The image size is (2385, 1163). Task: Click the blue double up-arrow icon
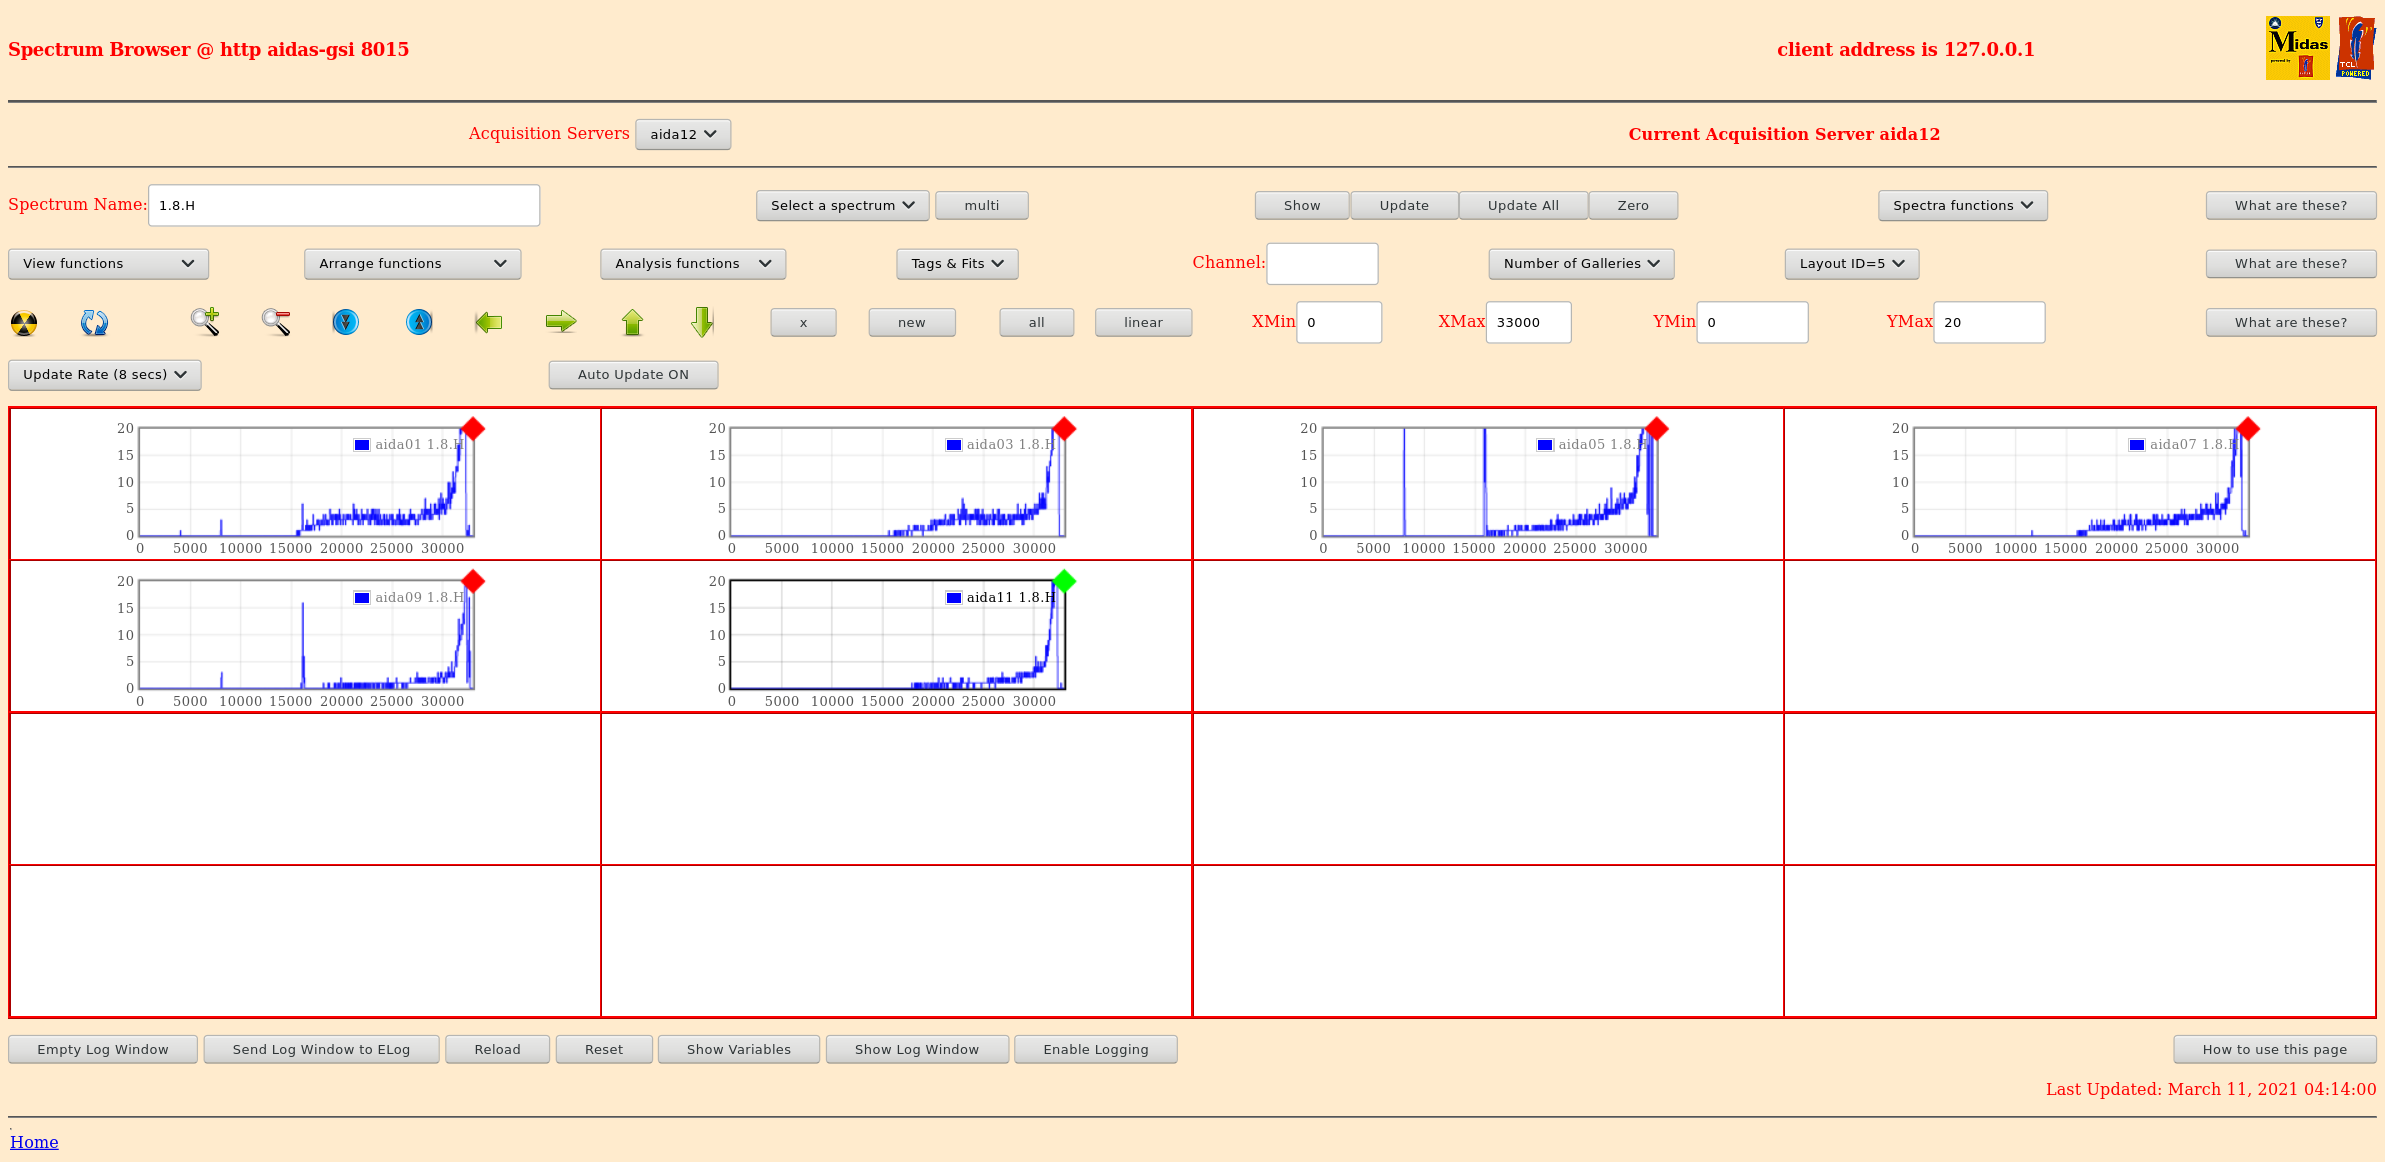point(419,322)
